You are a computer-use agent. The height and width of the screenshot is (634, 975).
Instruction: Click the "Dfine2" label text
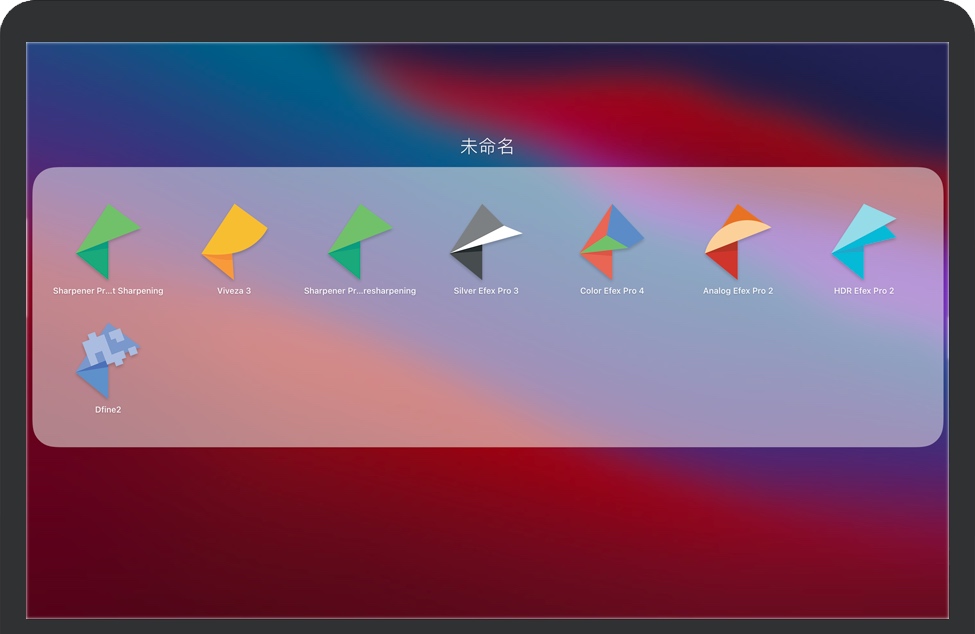[108, 410]
